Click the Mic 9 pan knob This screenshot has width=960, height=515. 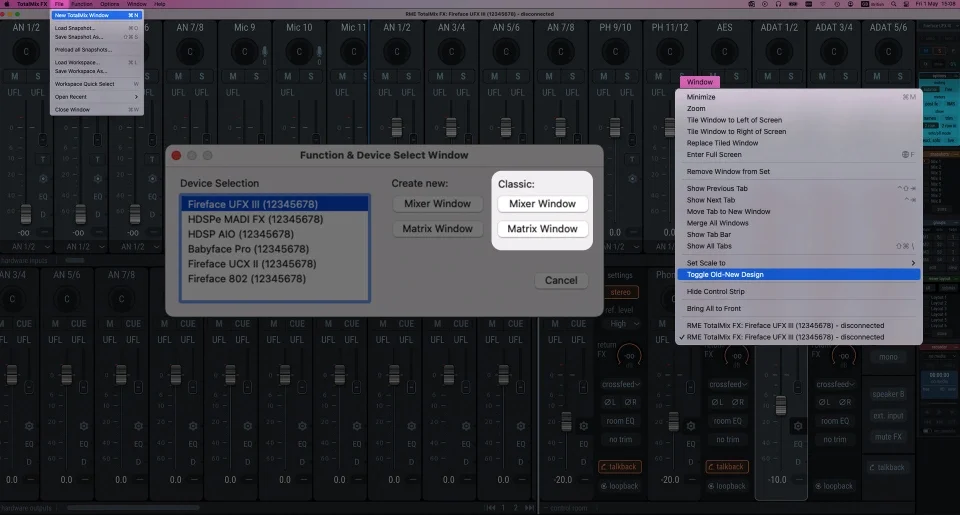244,51
